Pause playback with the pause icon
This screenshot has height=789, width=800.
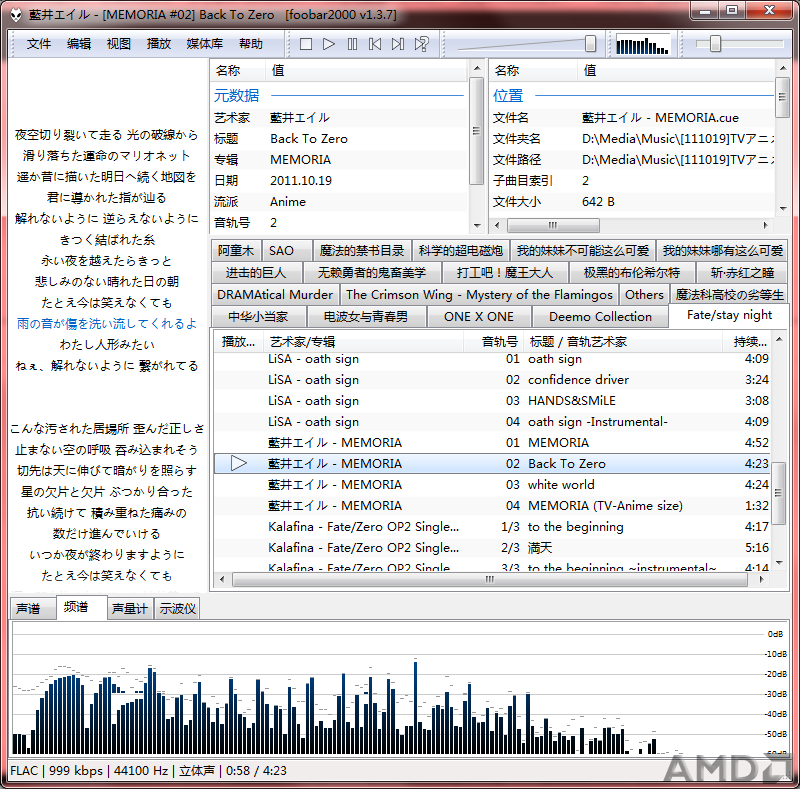(x=352, y=44)
